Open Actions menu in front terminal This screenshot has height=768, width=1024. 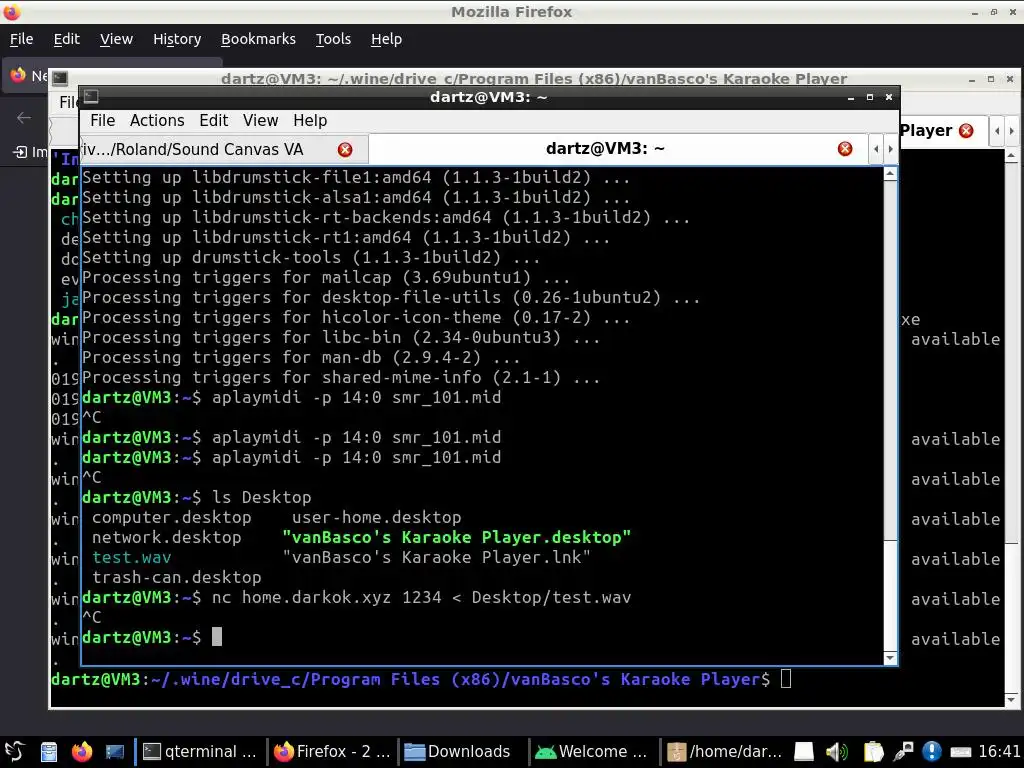point(157,120)
